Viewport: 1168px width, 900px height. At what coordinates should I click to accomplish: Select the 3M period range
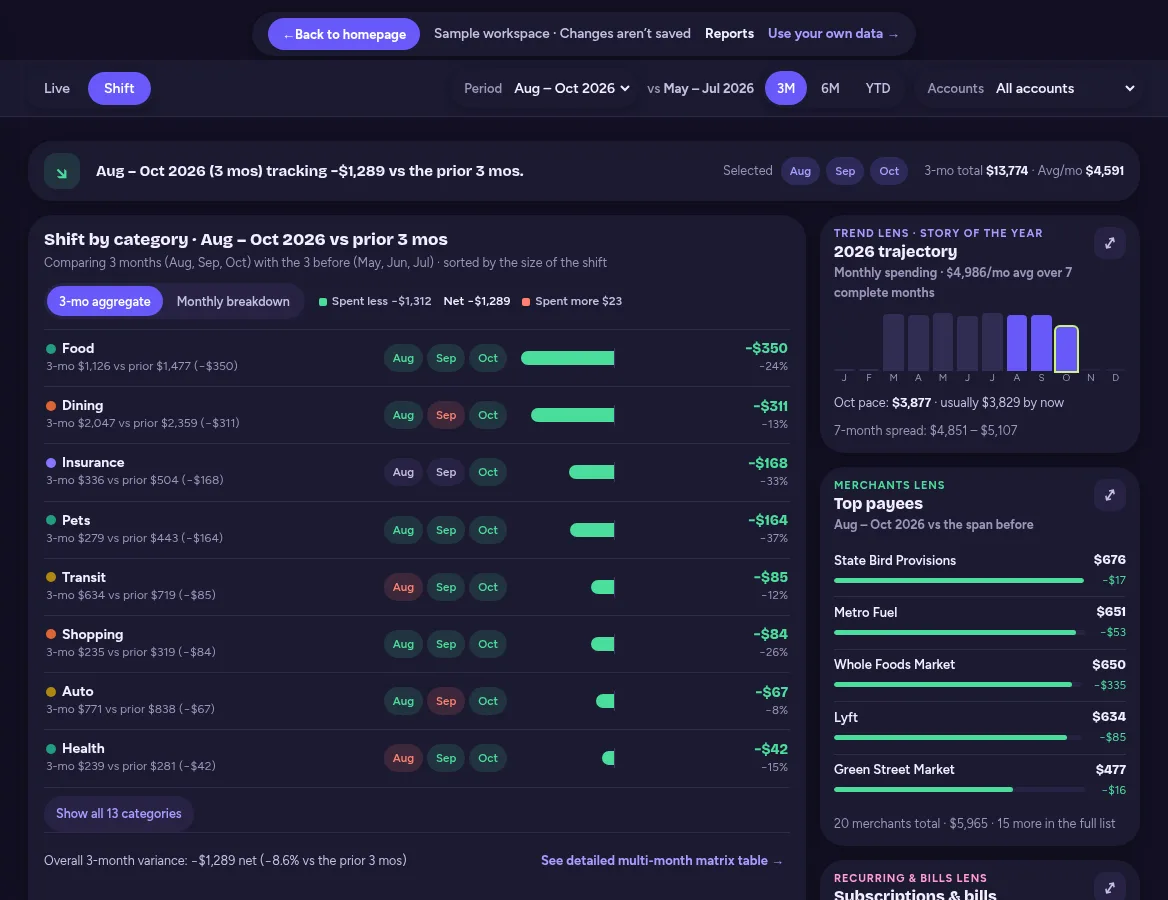(786, 89)
